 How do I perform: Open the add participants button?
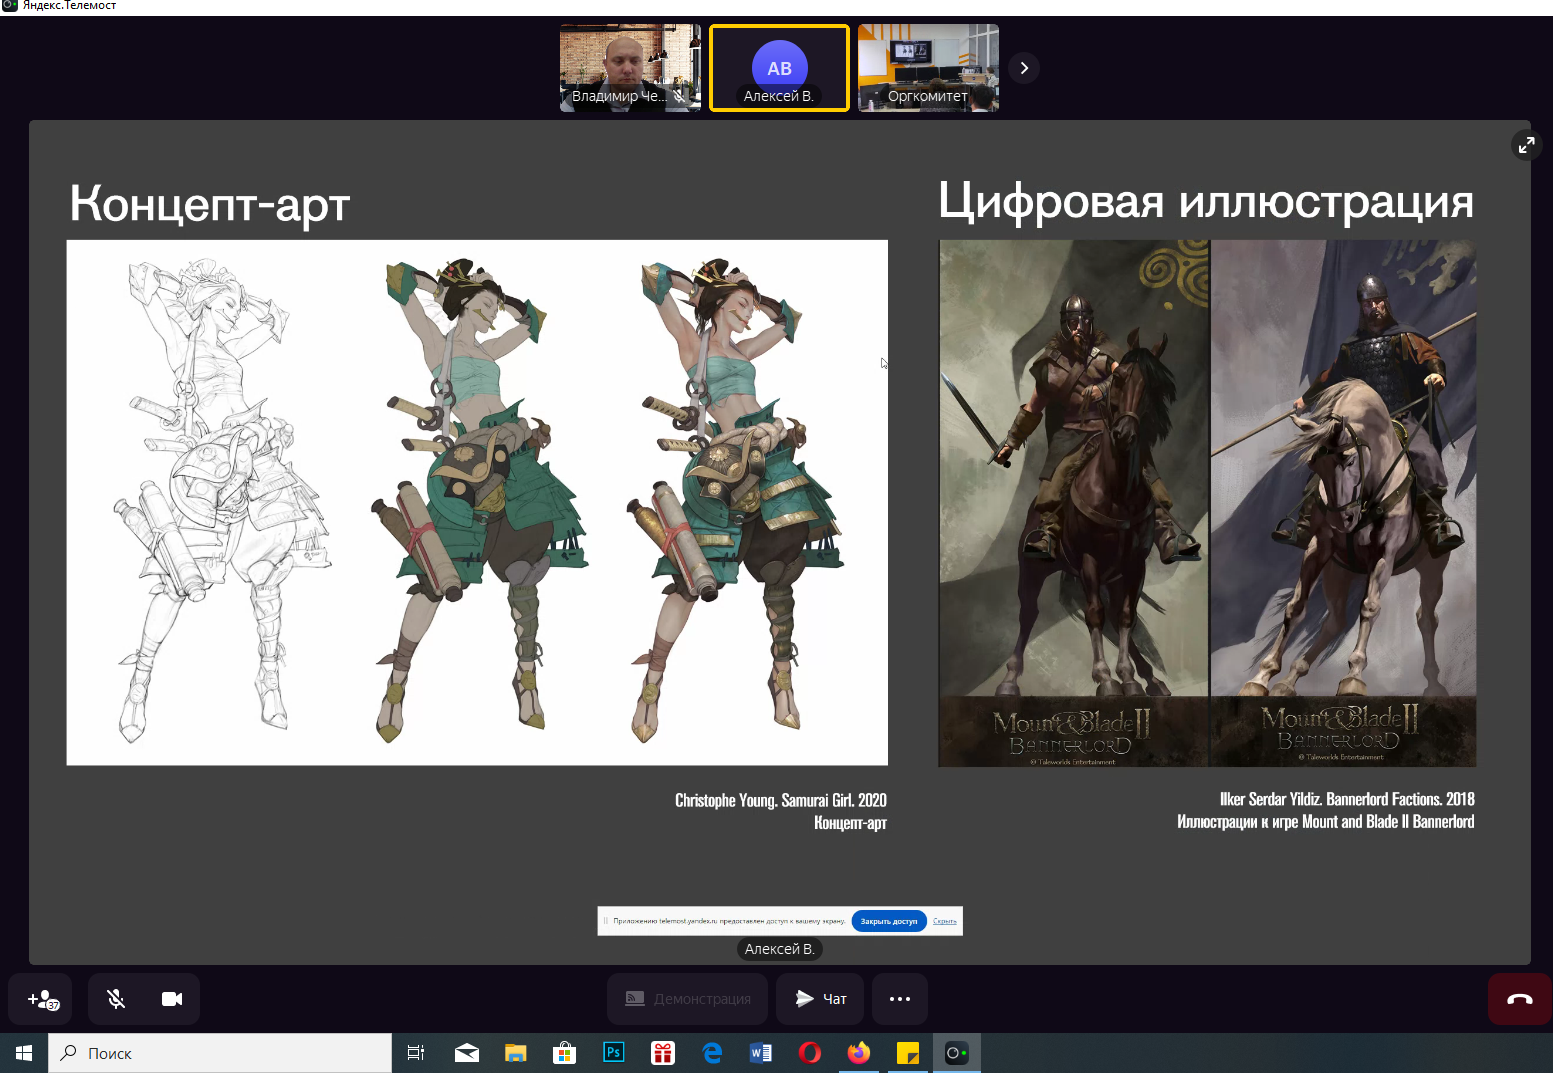[x=40, y=999]
